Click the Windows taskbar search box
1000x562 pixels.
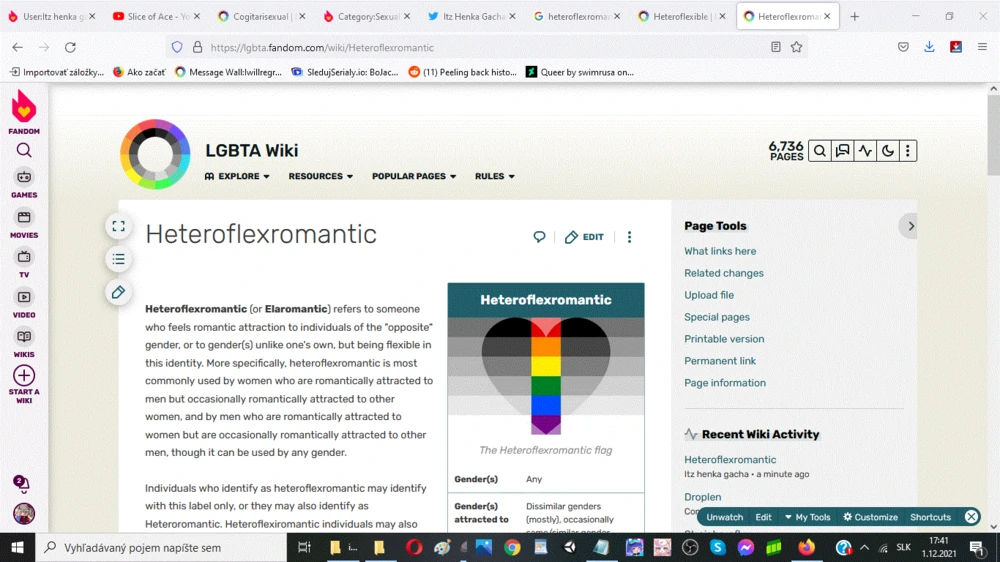[161, 547]
